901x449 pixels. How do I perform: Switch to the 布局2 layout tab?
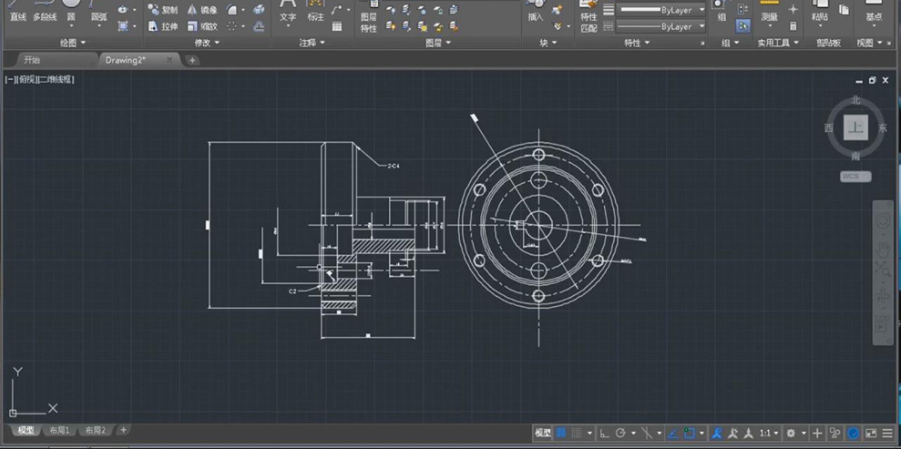pyautogui.click(x=95, y=431)
